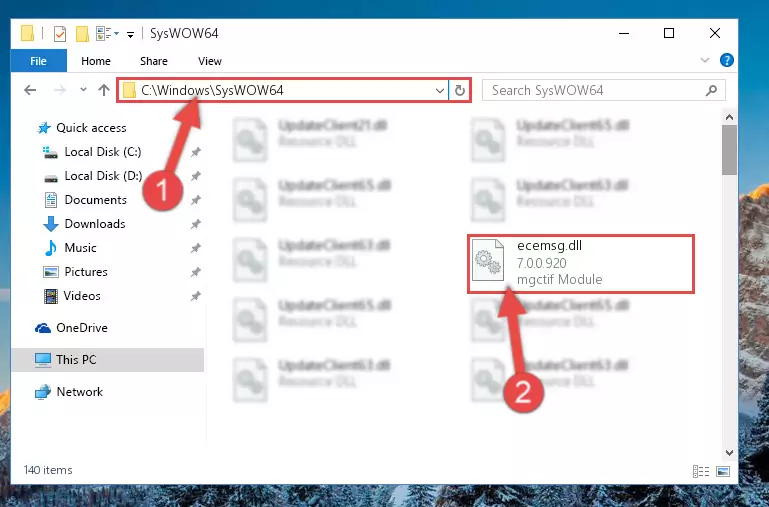Open Downloads in the sidebar
The height and width of the screenshot is (507, 769).
85,224
